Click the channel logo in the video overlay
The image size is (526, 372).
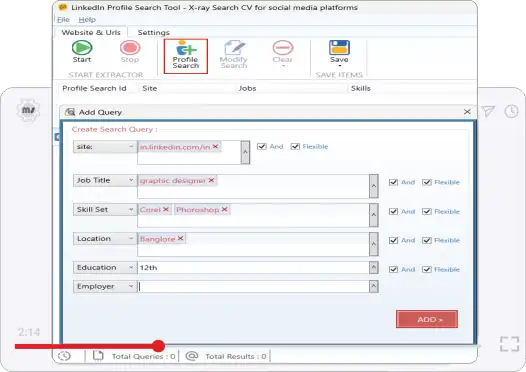(28, 110)
